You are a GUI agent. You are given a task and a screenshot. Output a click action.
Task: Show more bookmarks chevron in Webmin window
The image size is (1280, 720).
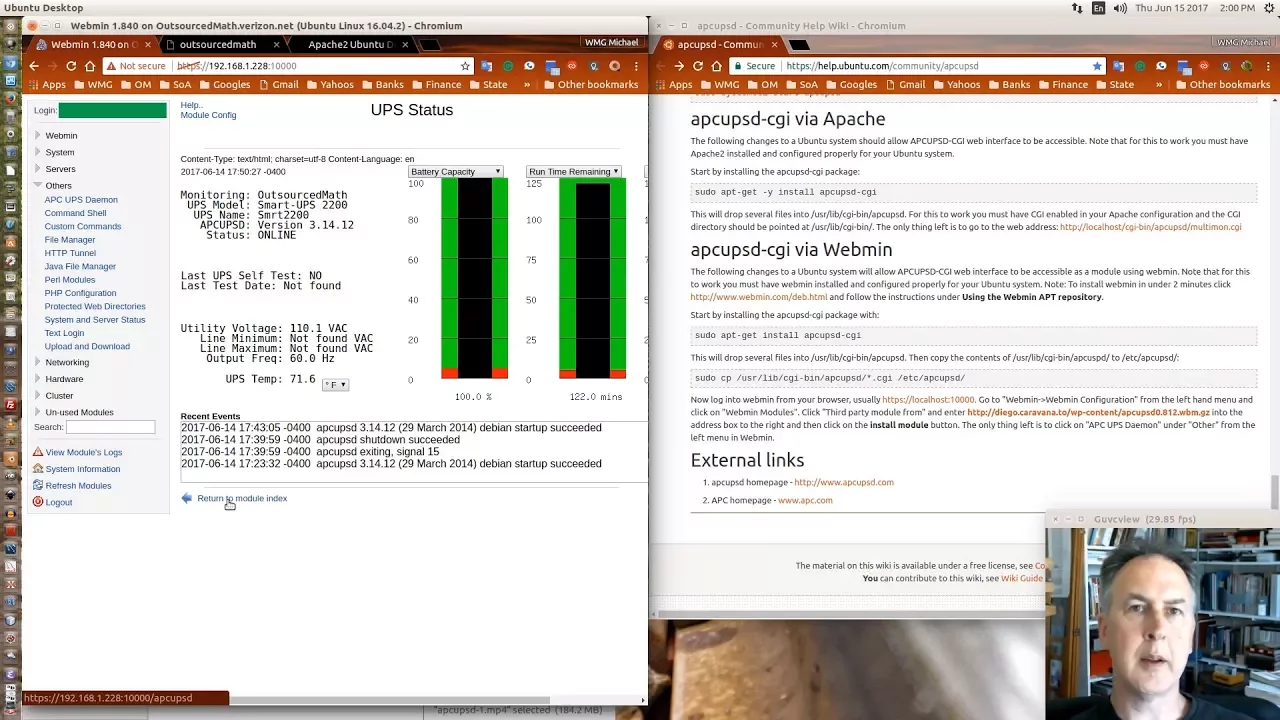[529, 85]
